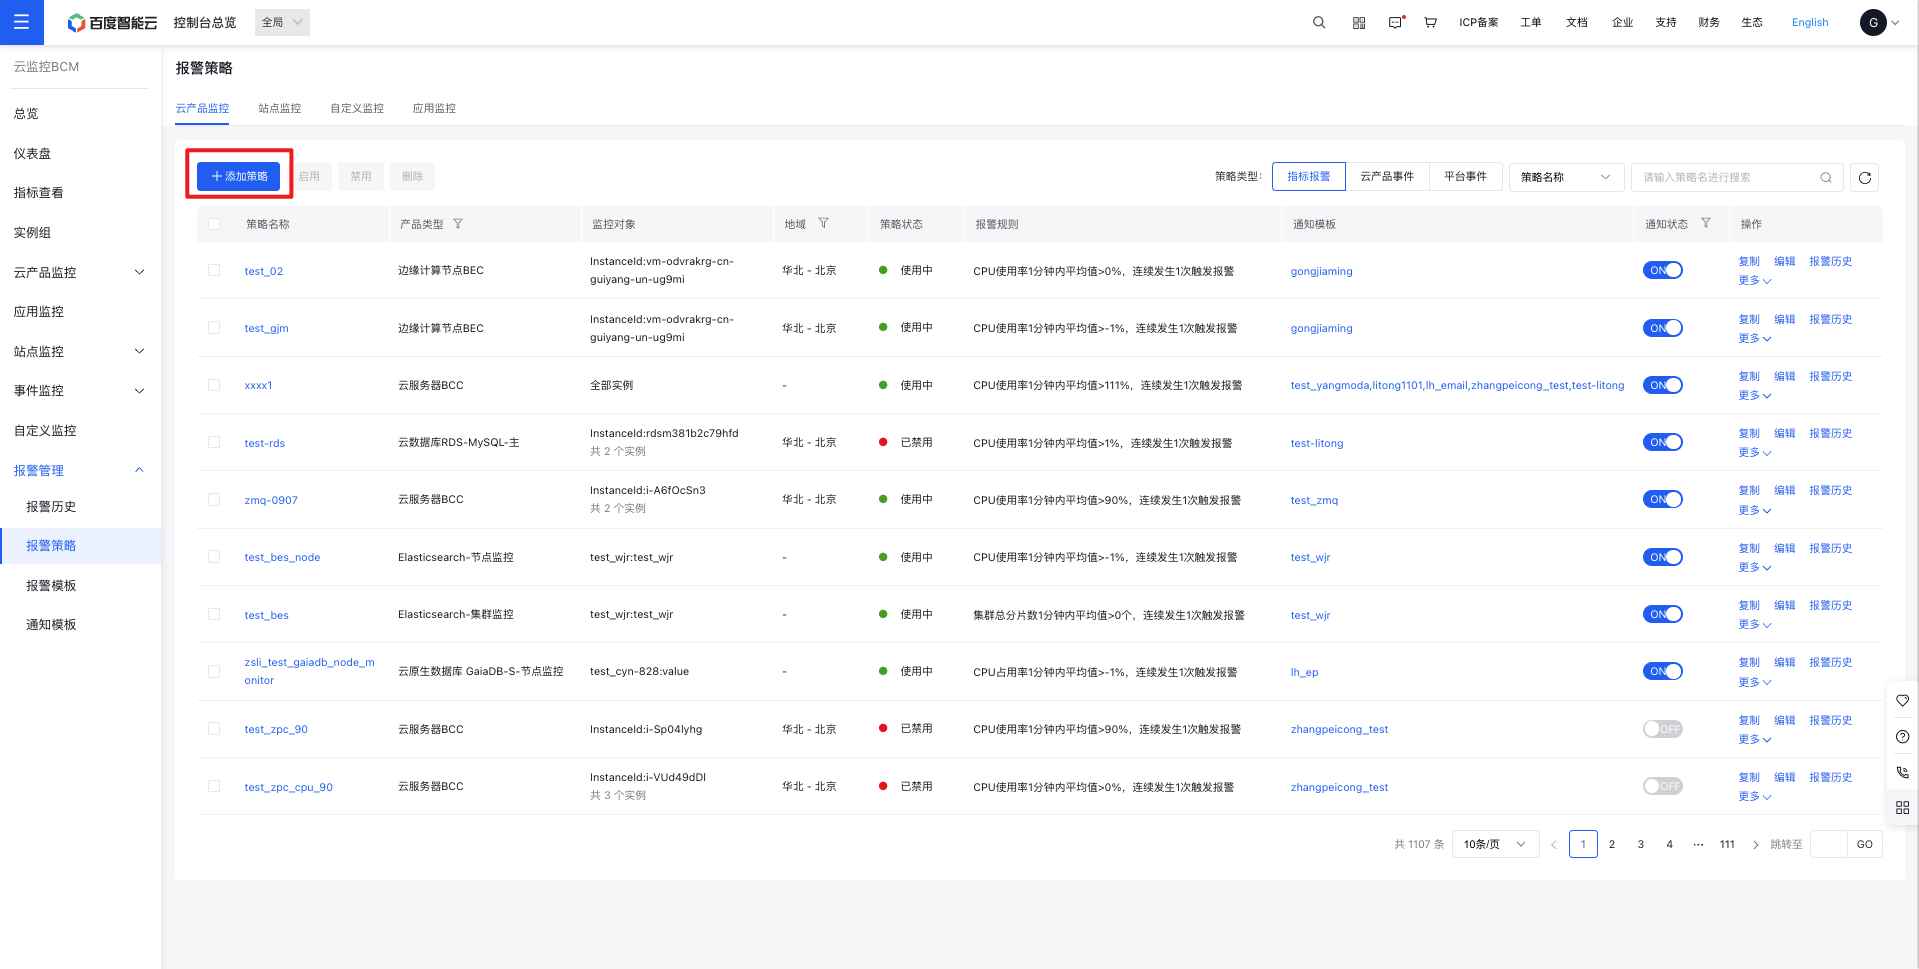The image size is (1919, 969).
Task: Click the pagination ellipsis
Action: [1698, 845]
